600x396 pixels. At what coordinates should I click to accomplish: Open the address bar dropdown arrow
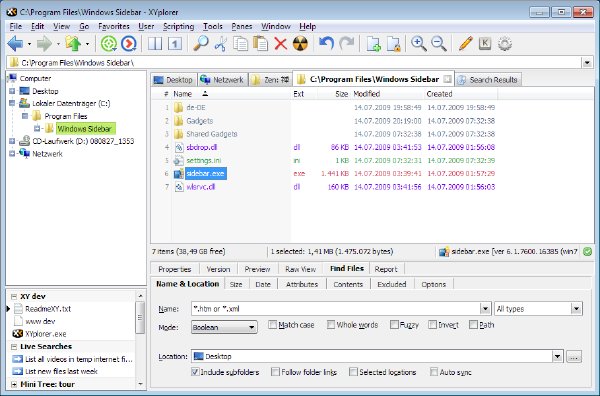click(x=587, y=63)
